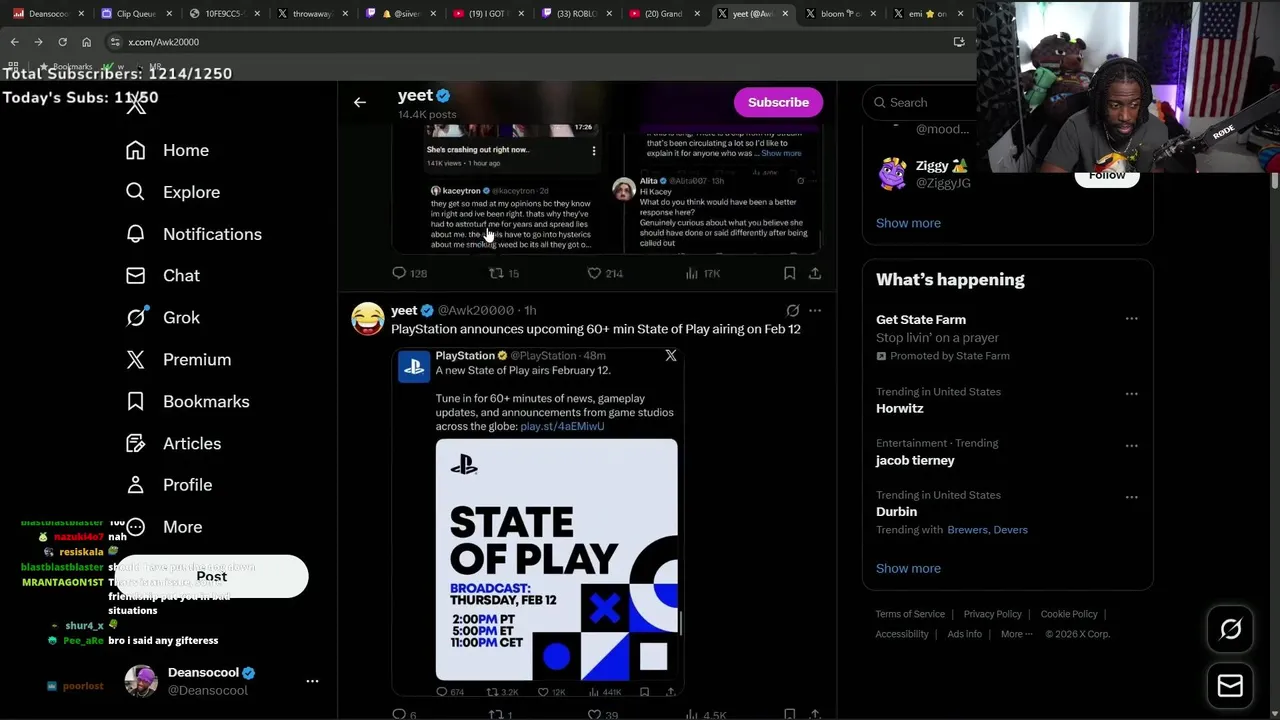This screenshot has width=1280, height=720.
Task: Open floating Grok button
Action: pos(1230,629)
